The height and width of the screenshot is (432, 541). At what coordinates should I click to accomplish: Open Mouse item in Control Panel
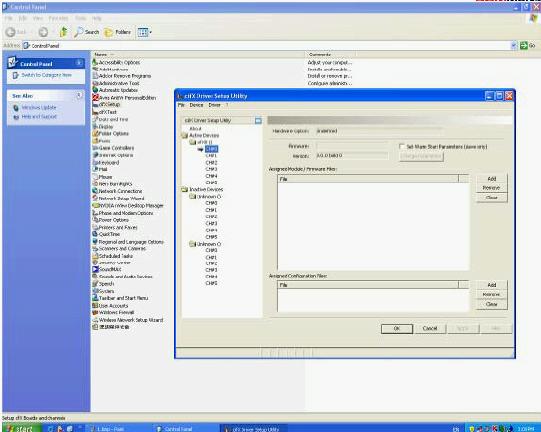point(102,177)
